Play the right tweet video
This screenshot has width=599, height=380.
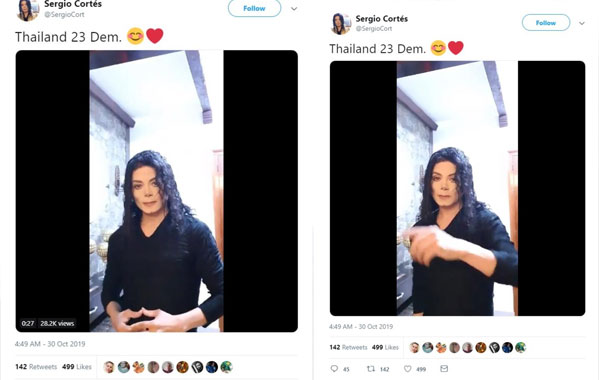pyautogui.click(x=457, y=188)
